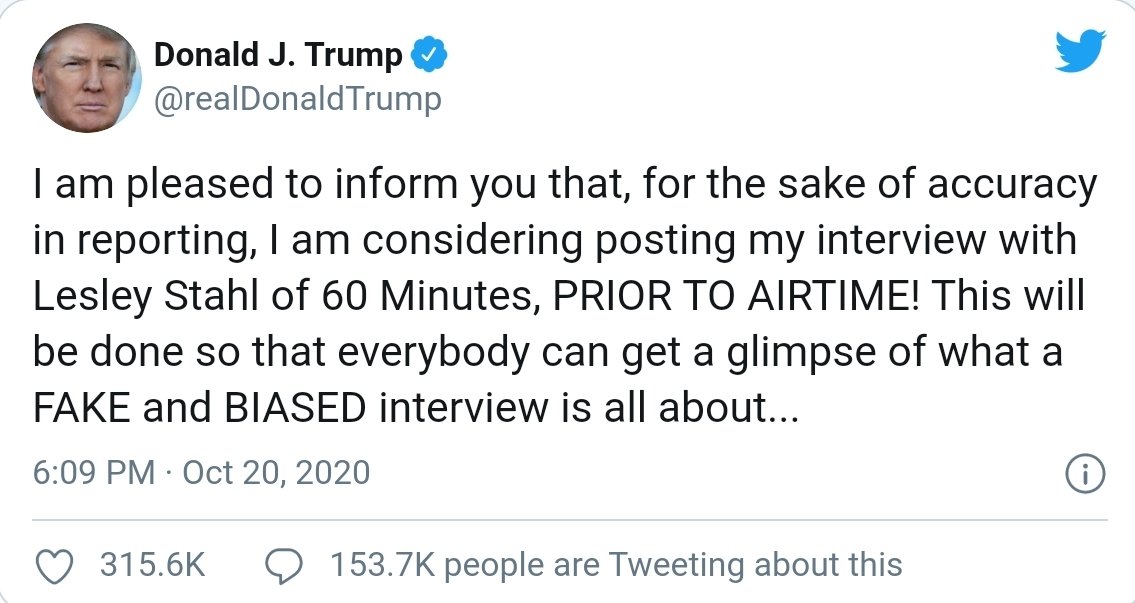The image size is (1135, 603).
Task: Open the circled info icon
Action: [1085, 474]
